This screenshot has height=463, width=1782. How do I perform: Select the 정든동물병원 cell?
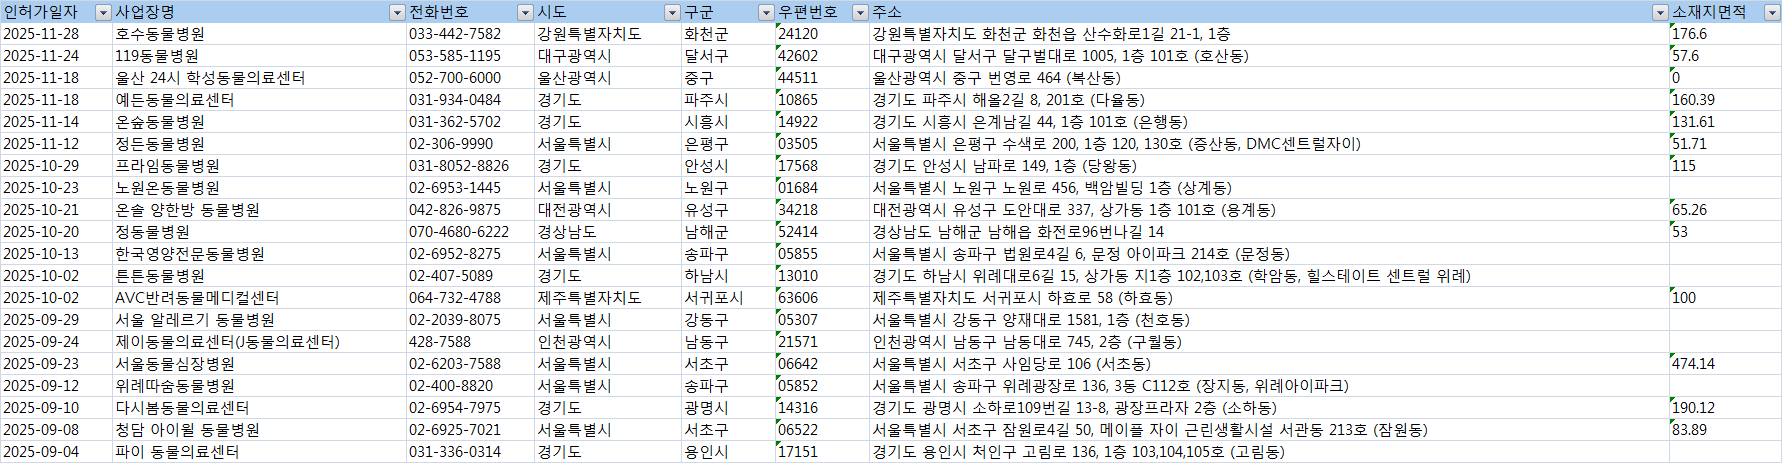click(259, 144)
